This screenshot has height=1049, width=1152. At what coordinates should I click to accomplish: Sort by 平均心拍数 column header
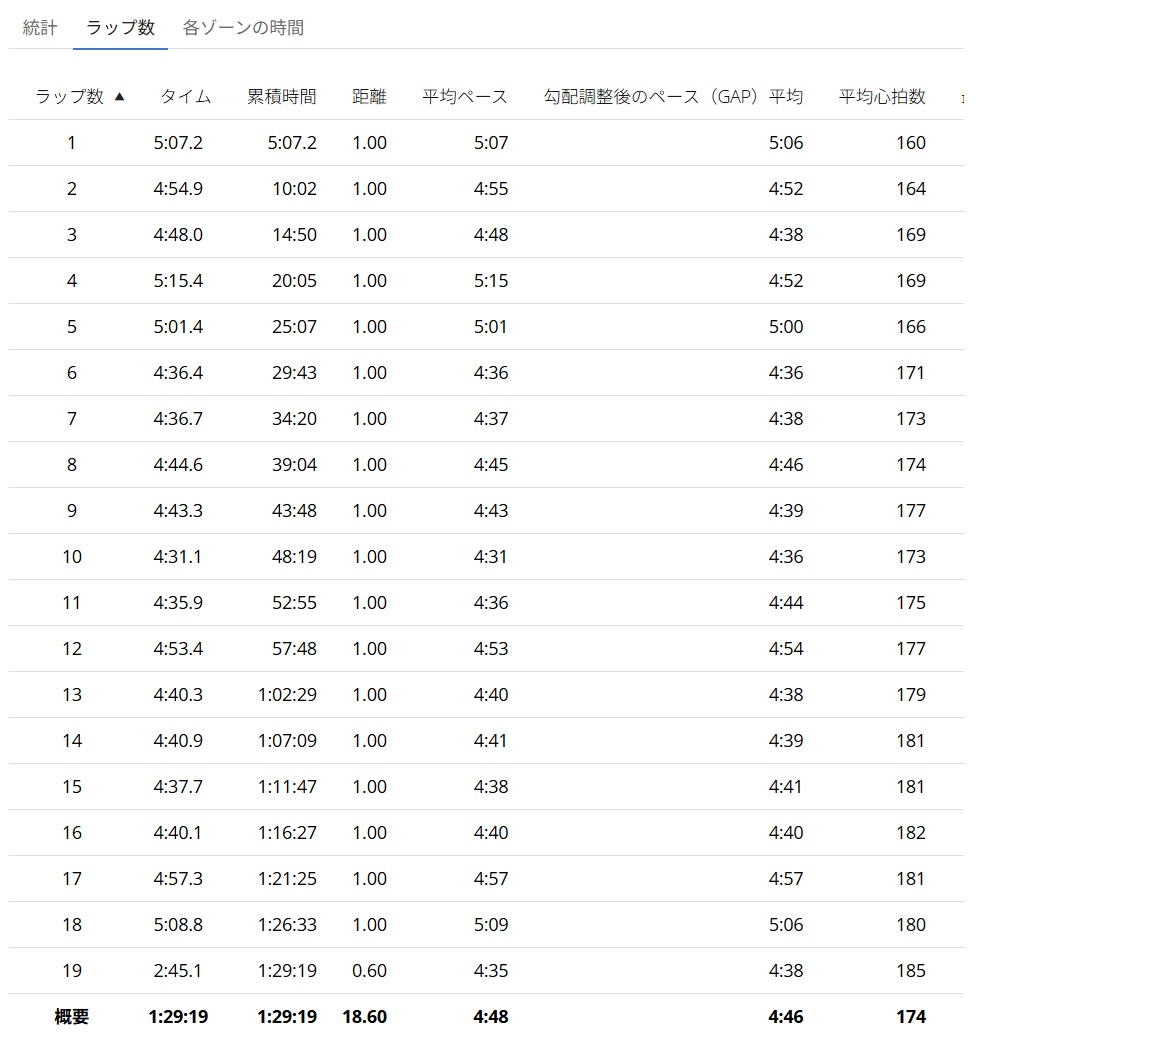pos(882,97)
